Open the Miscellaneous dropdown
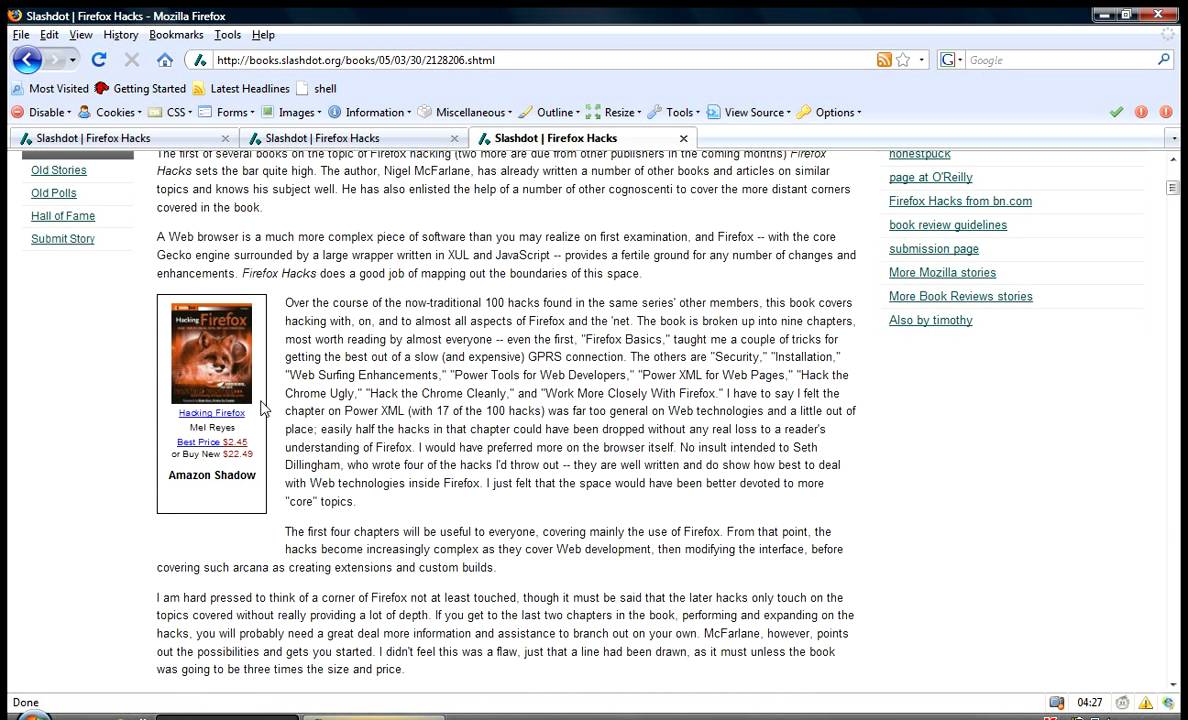 464,112
